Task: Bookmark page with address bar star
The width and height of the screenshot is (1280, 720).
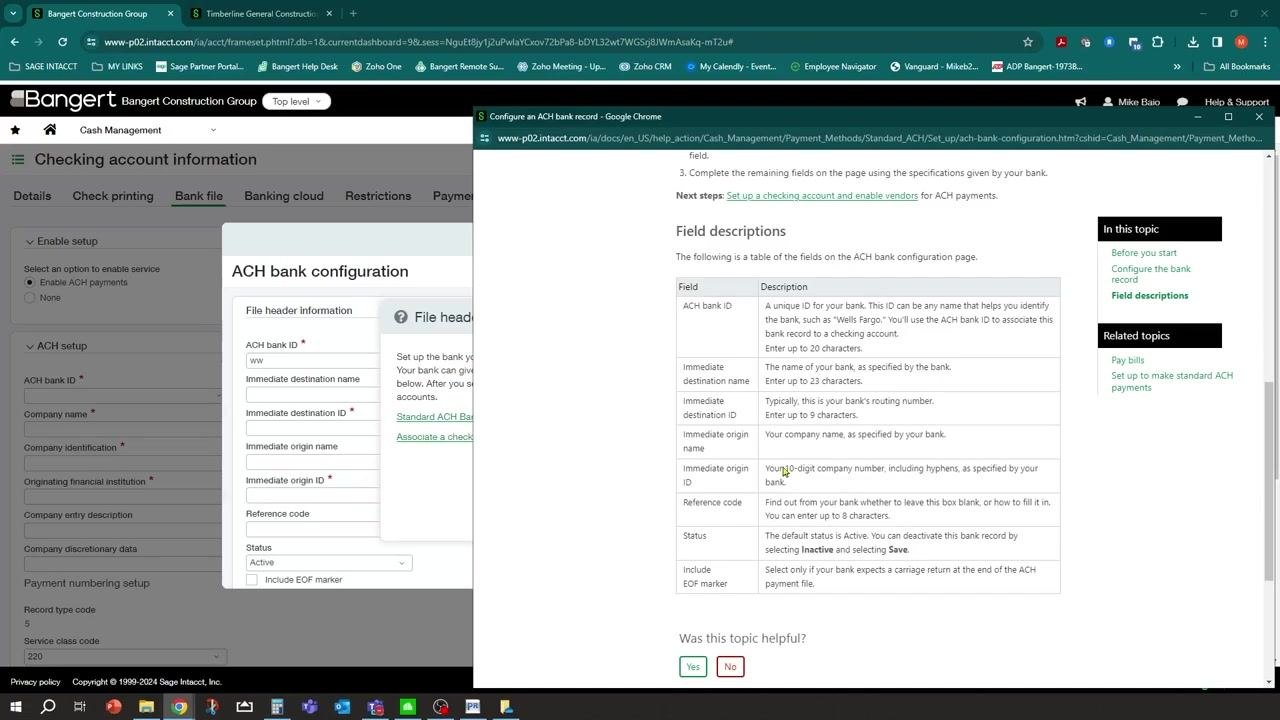Action: [1027, 42]
